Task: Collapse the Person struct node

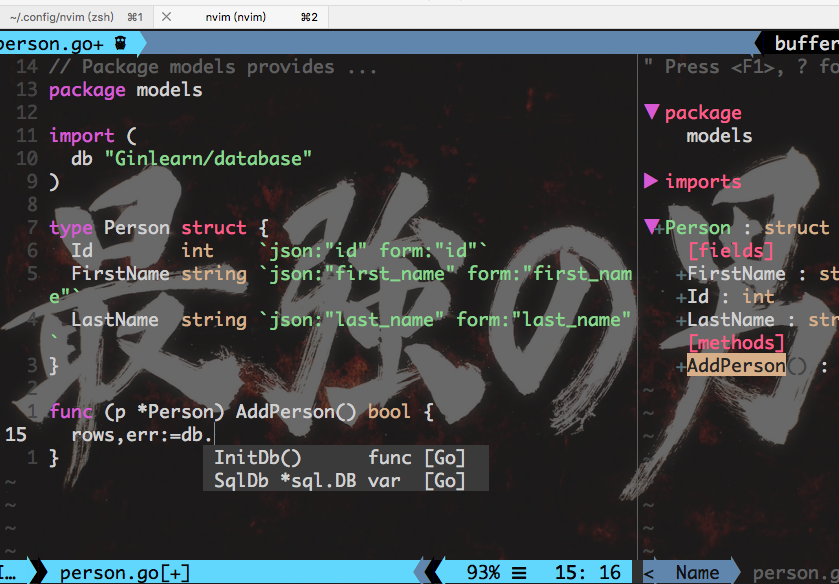Action: pyautogui.click(x=653, y=227)
